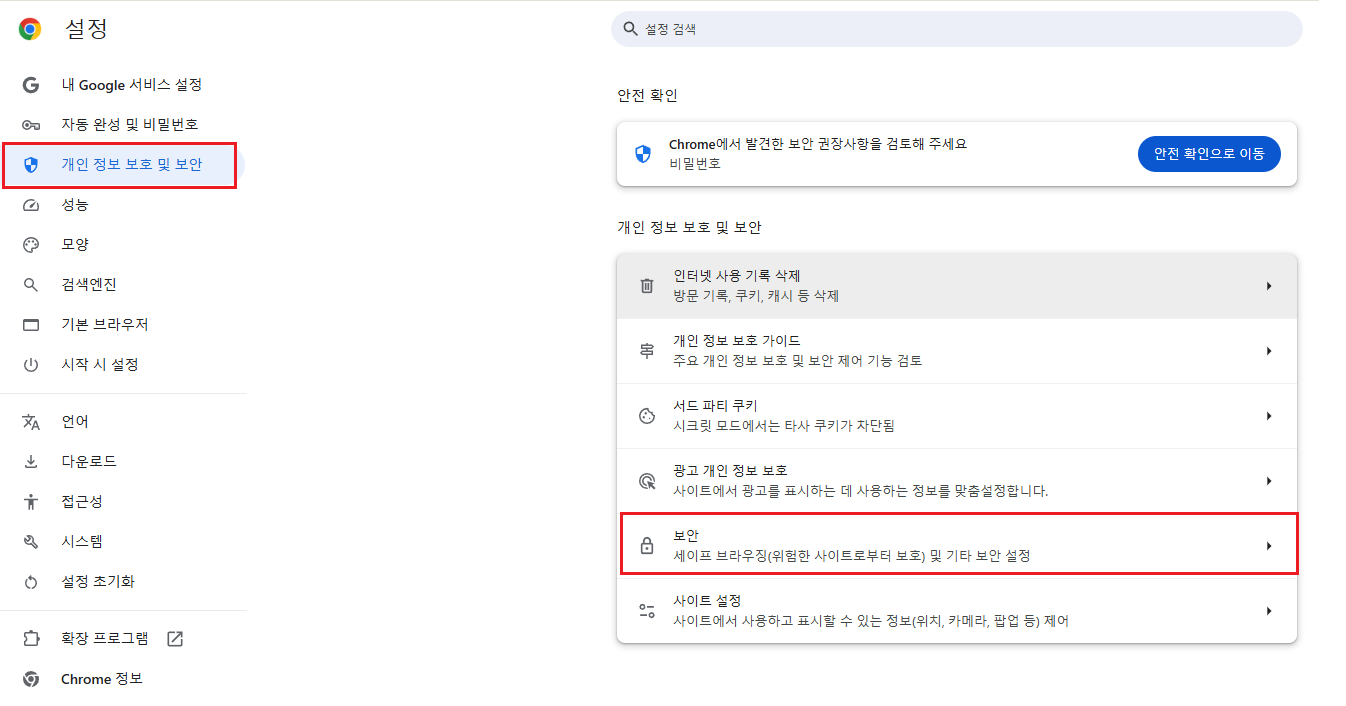Click the blue shield icon in 안전 확인 card
Viewport: 1346px width, 706px height.
(643, 154)
